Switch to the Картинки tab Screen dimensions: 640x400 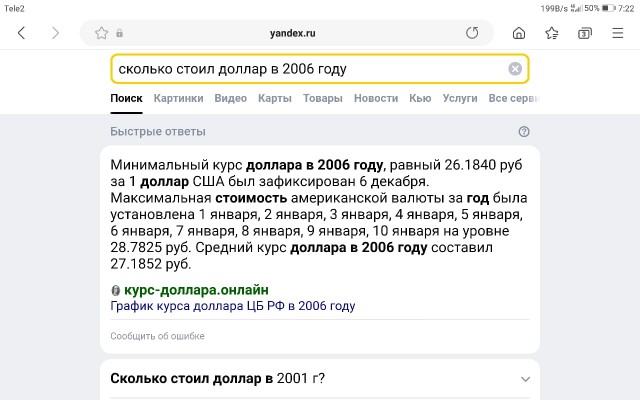pyautogui.click(x=178, y=98)
